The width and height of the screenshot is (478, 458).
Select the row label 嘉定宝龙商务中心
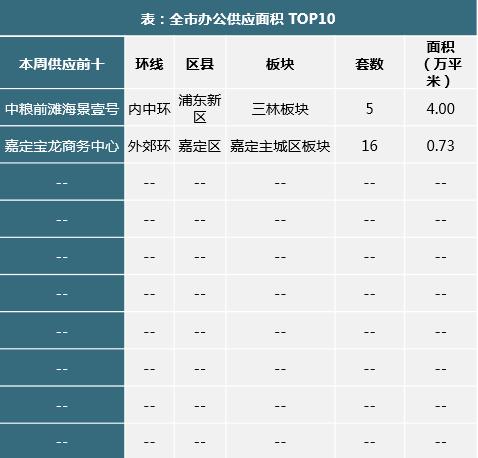pyautogui.click(x=62, y=146)
